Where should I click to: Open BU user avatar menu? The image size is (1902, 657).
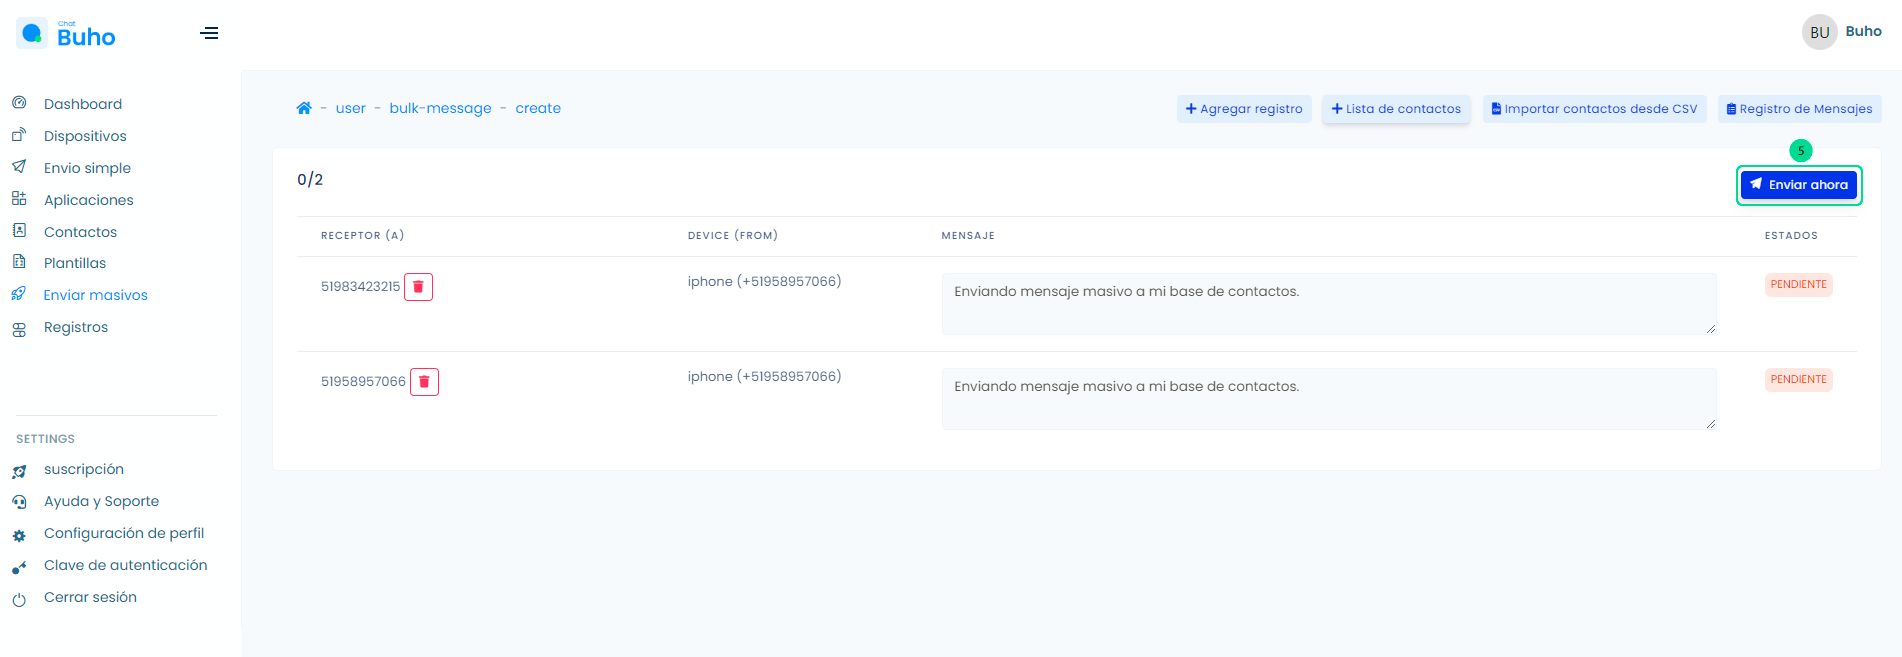[x=1819, y=32]
